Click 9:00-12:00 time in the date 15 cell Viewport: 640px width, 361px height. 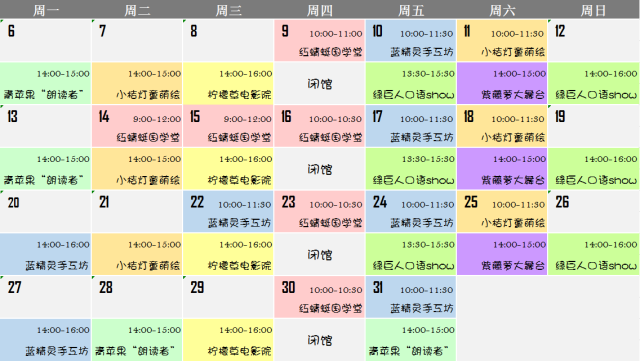[247, 119]
